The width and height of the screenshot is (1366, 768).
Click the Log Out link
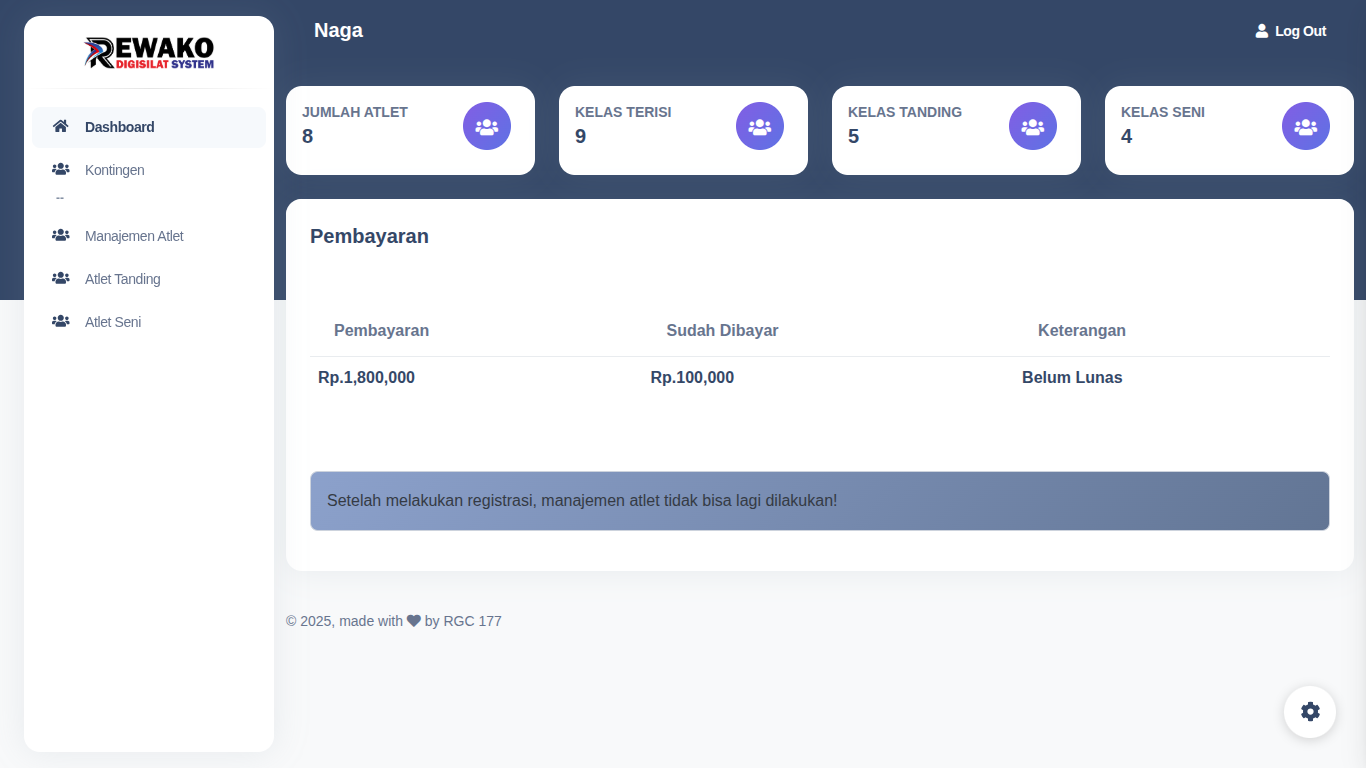pyautogui.click(x=1300, y=31)
